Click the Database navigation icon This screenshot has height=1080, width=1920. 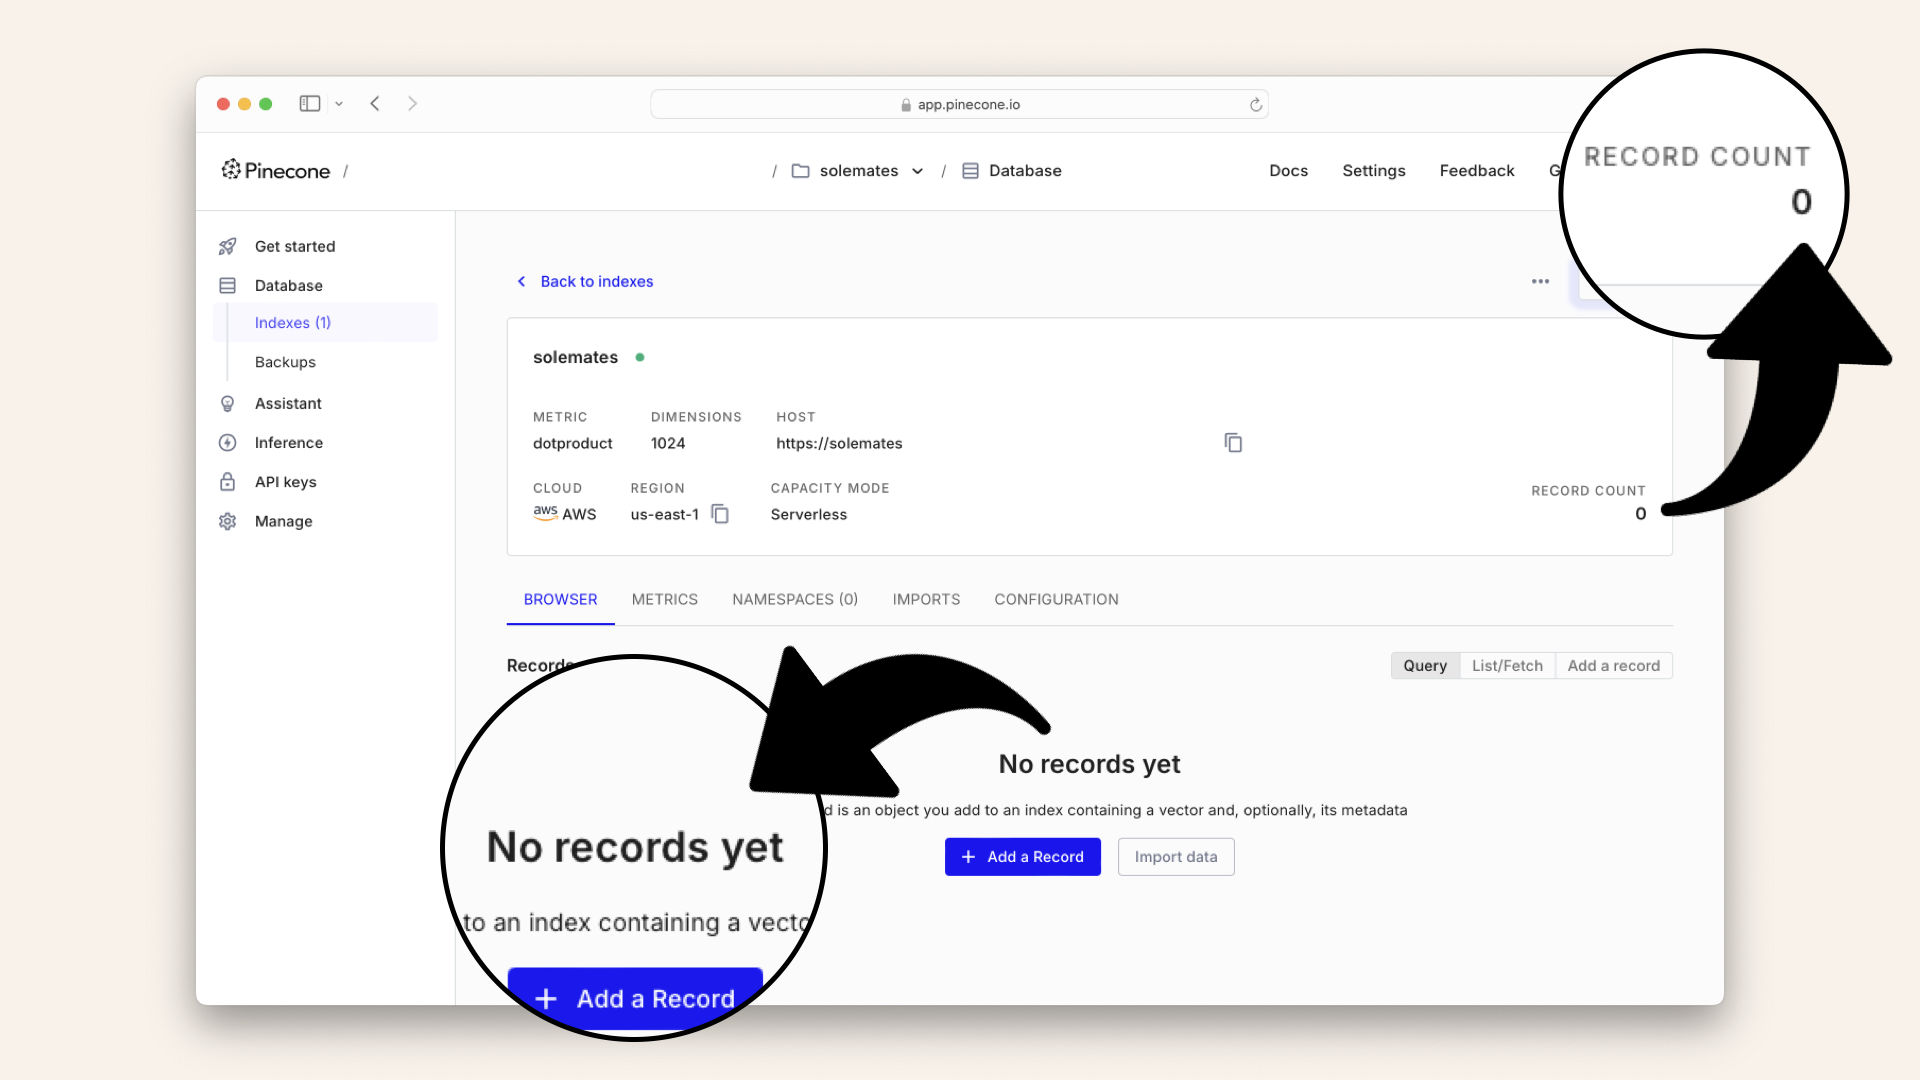(227, 285)
